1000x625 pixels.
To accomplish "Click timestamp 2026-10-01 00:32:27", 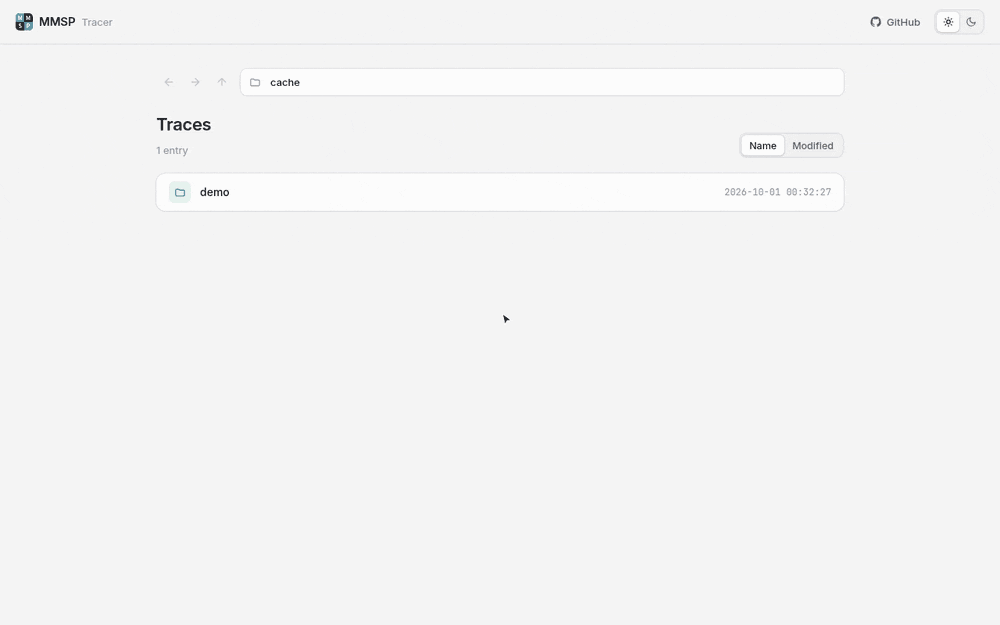I will click(777, 192).
